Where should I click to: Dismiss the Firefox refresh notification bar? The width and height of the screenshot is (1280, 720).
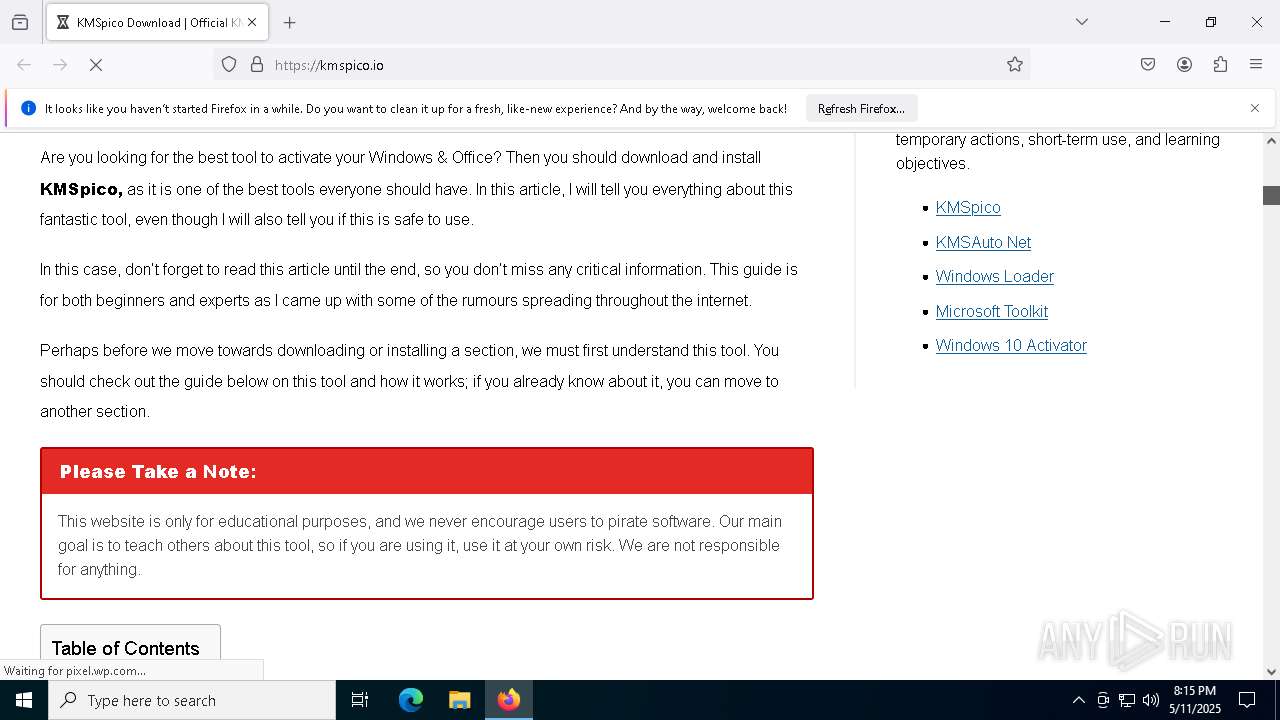click(x=1255, y=108)
